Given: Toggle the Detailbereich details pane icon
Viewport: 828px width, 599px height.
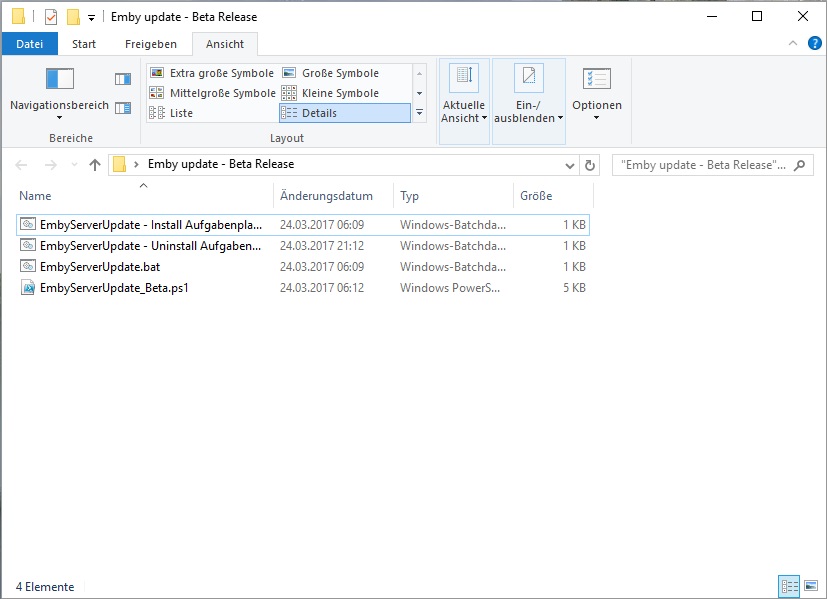Looking at the screenshot, I should point(123,108).
